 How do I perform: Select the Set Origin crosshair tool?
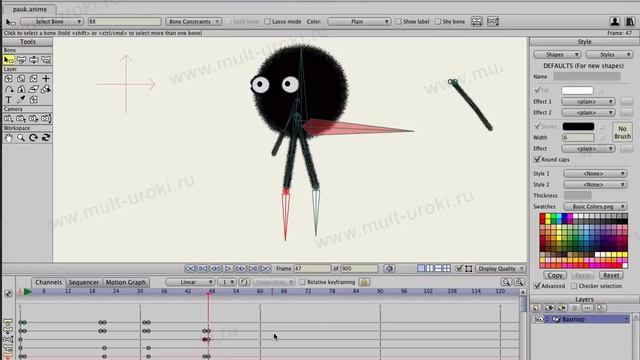[46, 78]
